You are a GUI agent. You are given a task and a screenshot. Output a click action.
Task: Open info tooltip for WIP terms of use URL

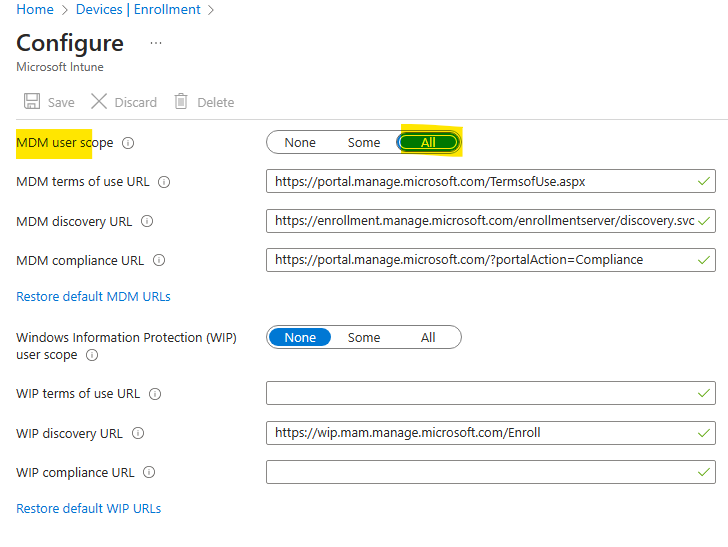(155, 394)
